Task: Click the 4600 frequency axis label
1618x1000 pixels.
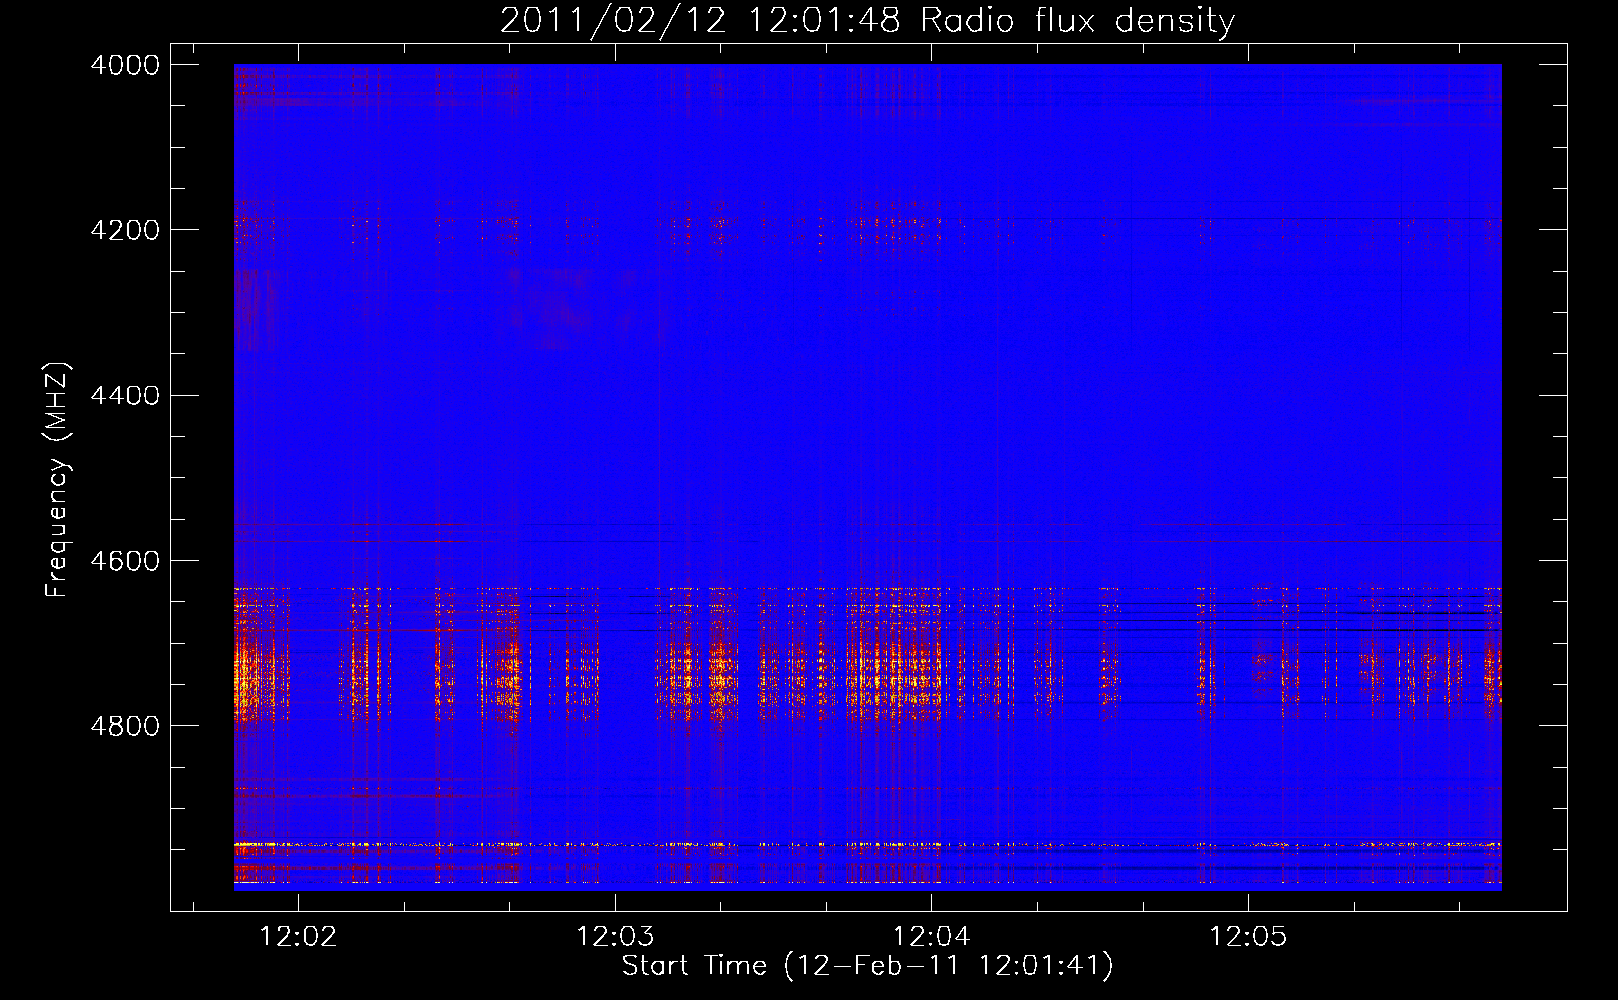Action: coord(124,561)
